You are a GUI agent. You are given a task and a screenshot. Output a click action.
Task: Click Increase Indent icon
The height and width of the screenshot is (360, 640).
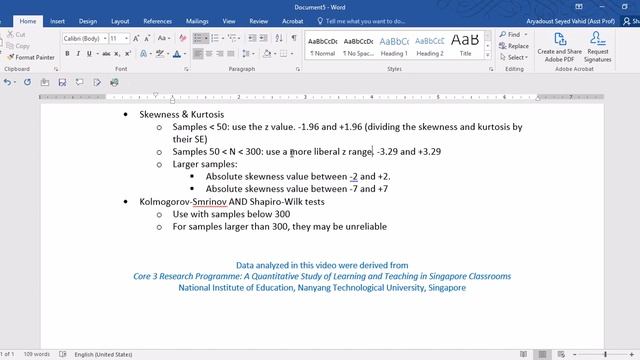pyautogui.click(x=263, y=38)
